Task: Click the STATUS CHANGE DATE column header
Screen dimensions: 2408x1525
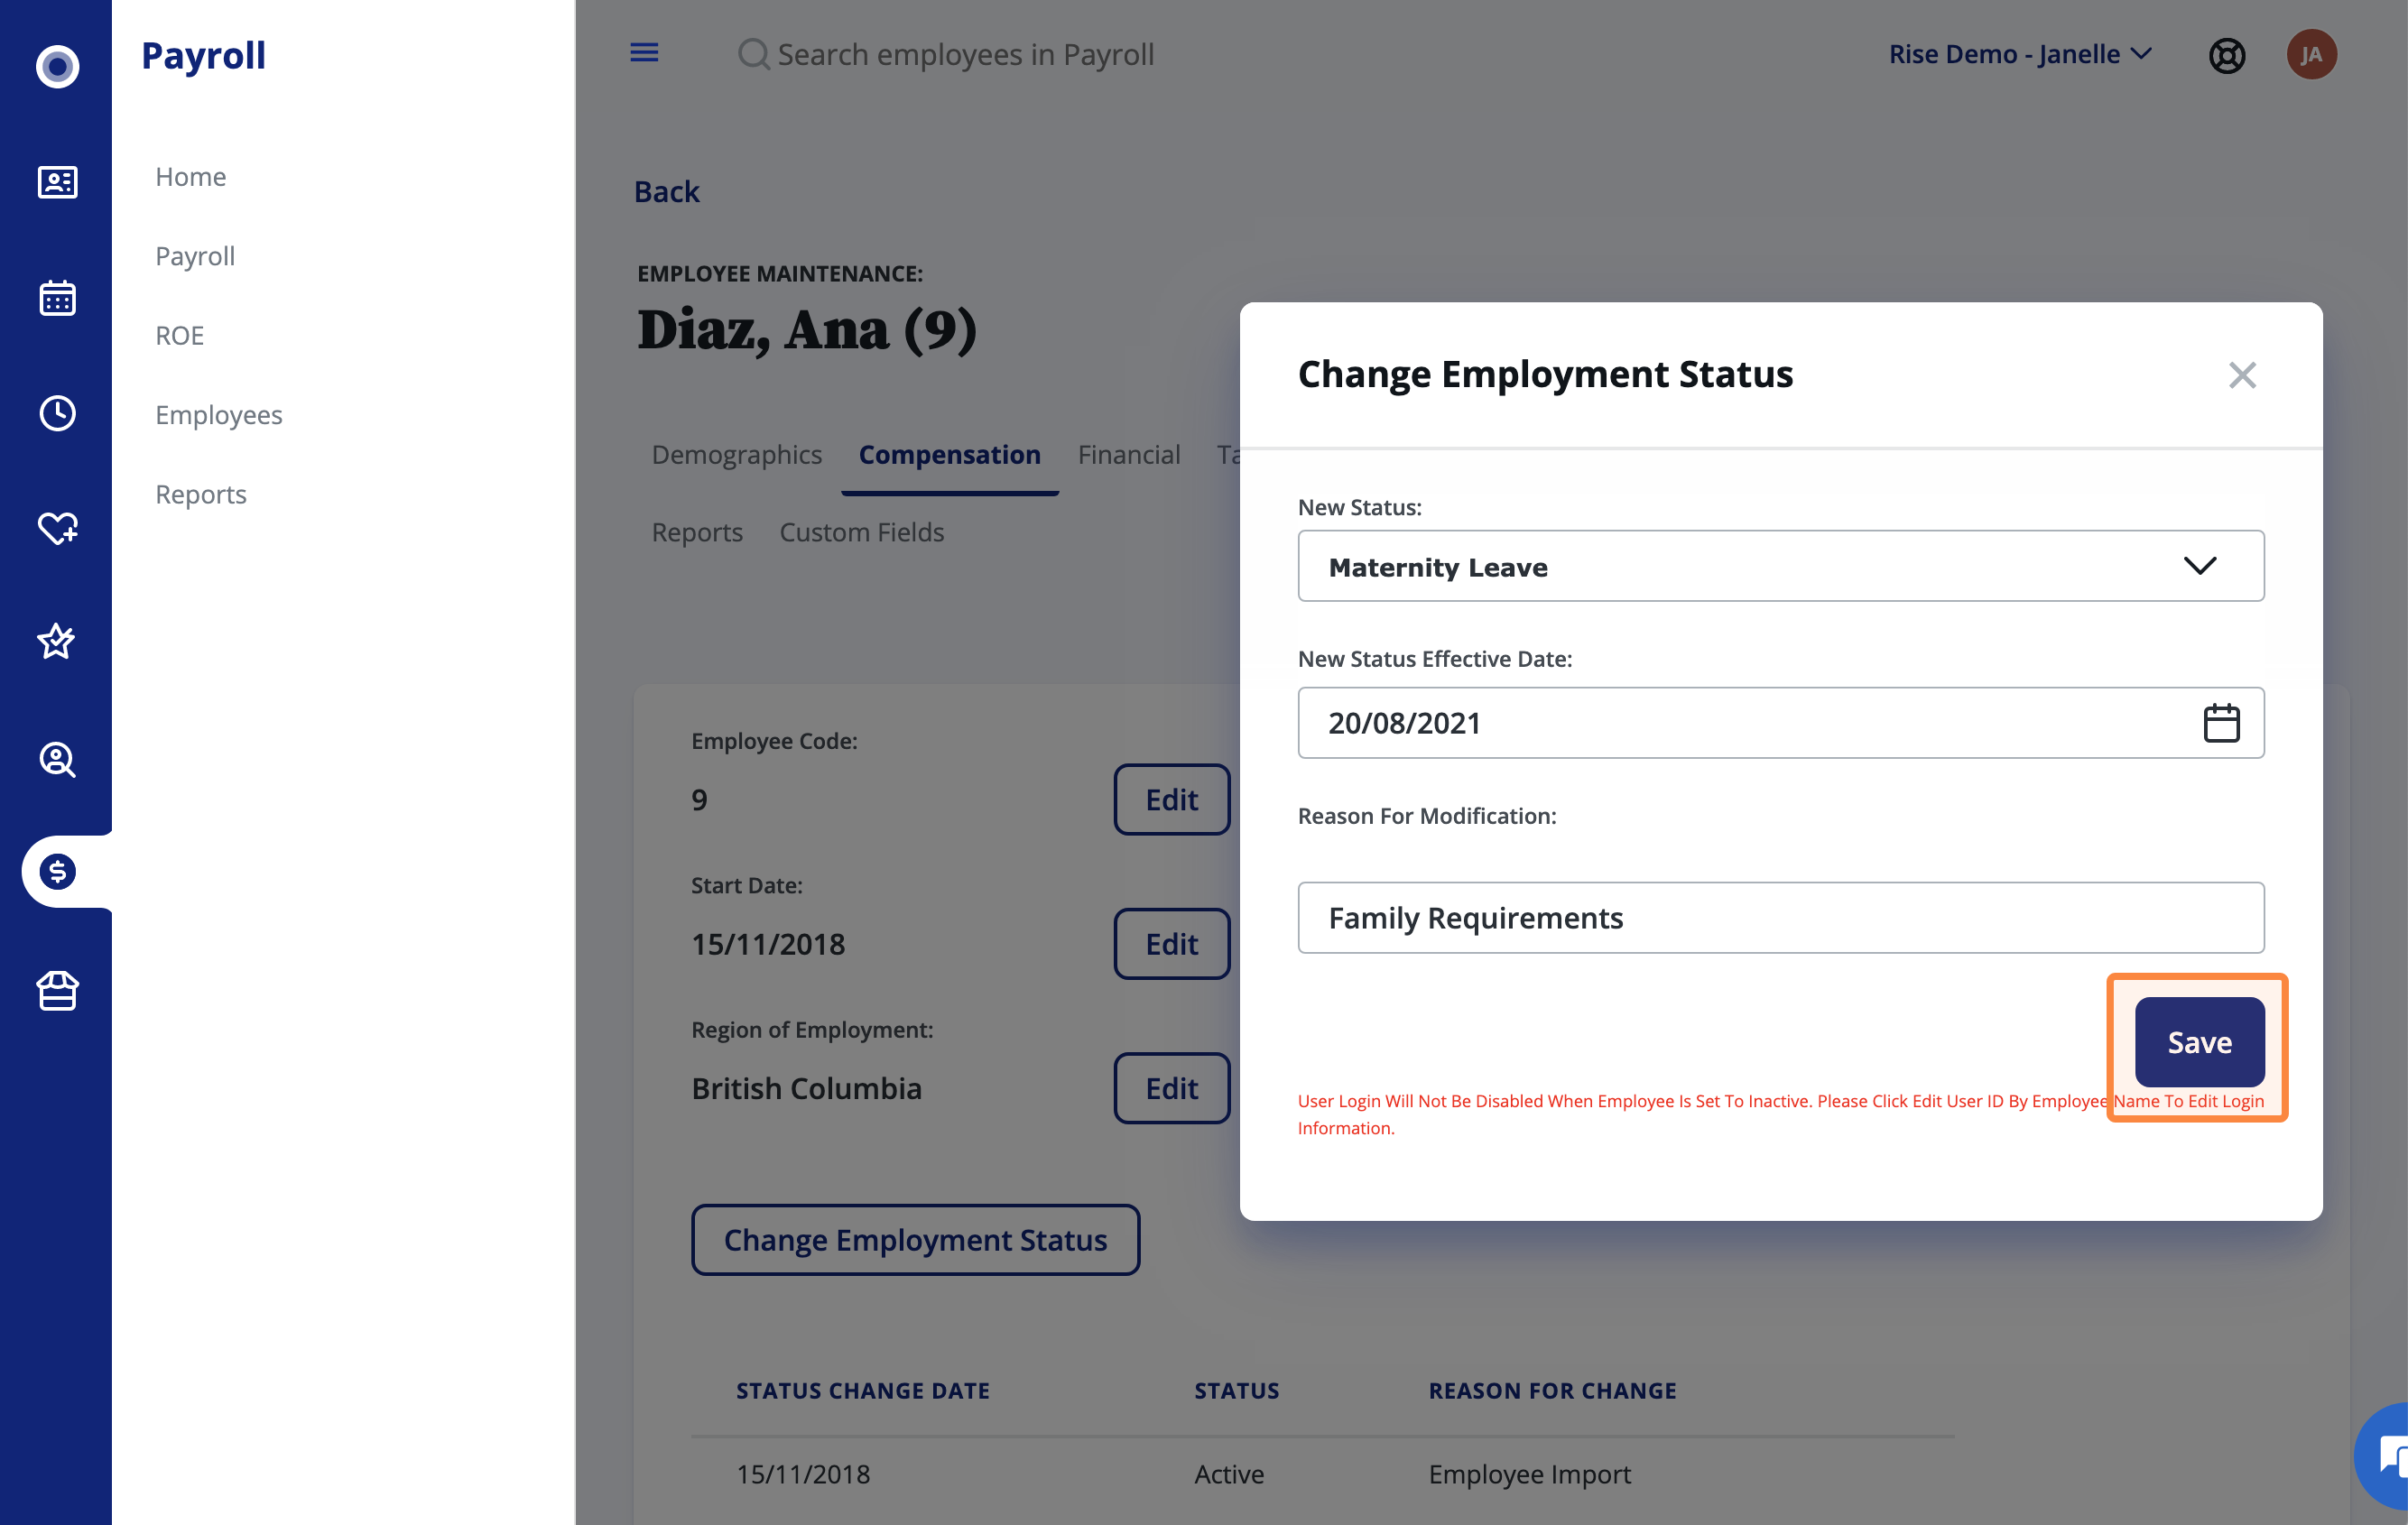Action: click(x=862, y=1390)
